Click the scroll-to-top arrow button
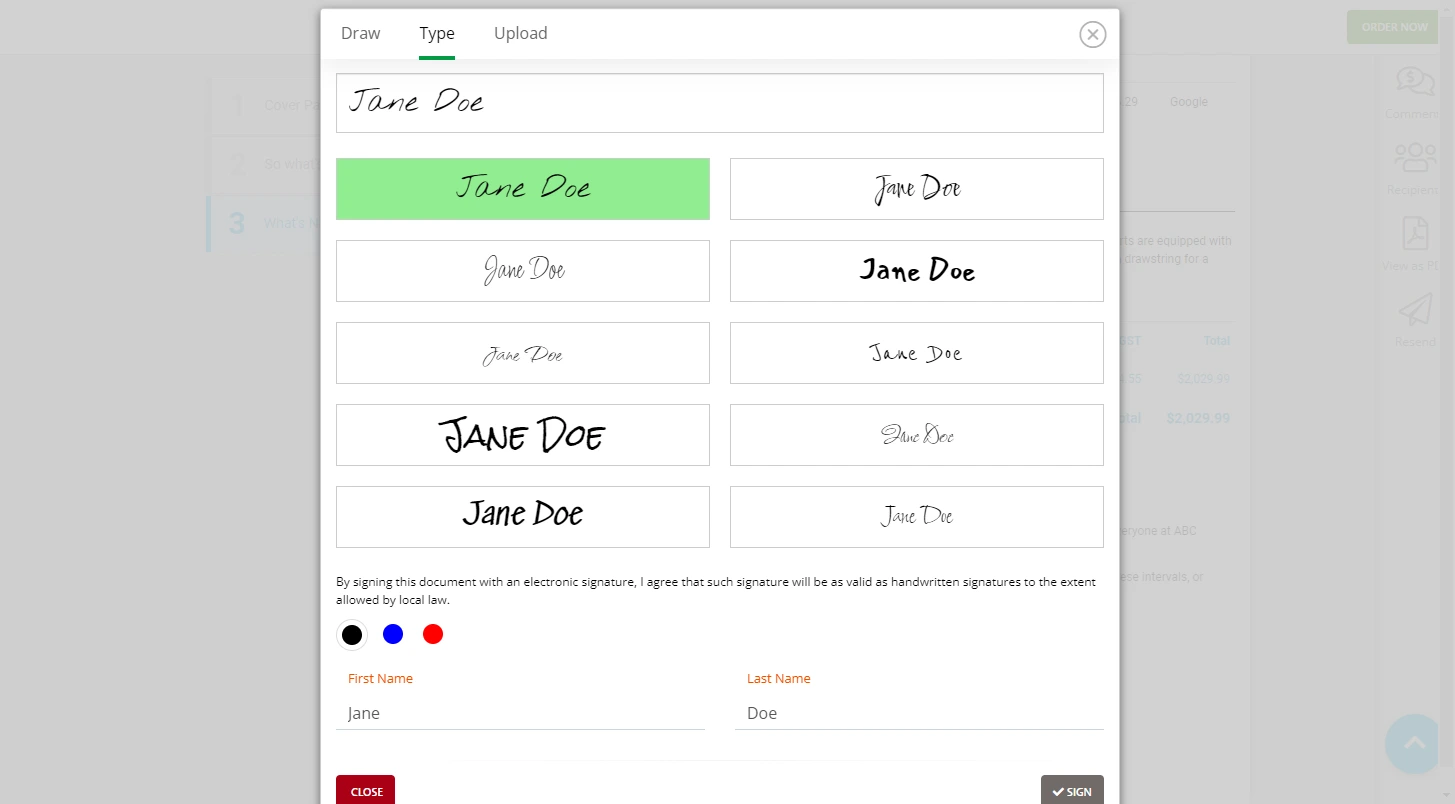1455x804 pixels. click(x=1411, y=744)
